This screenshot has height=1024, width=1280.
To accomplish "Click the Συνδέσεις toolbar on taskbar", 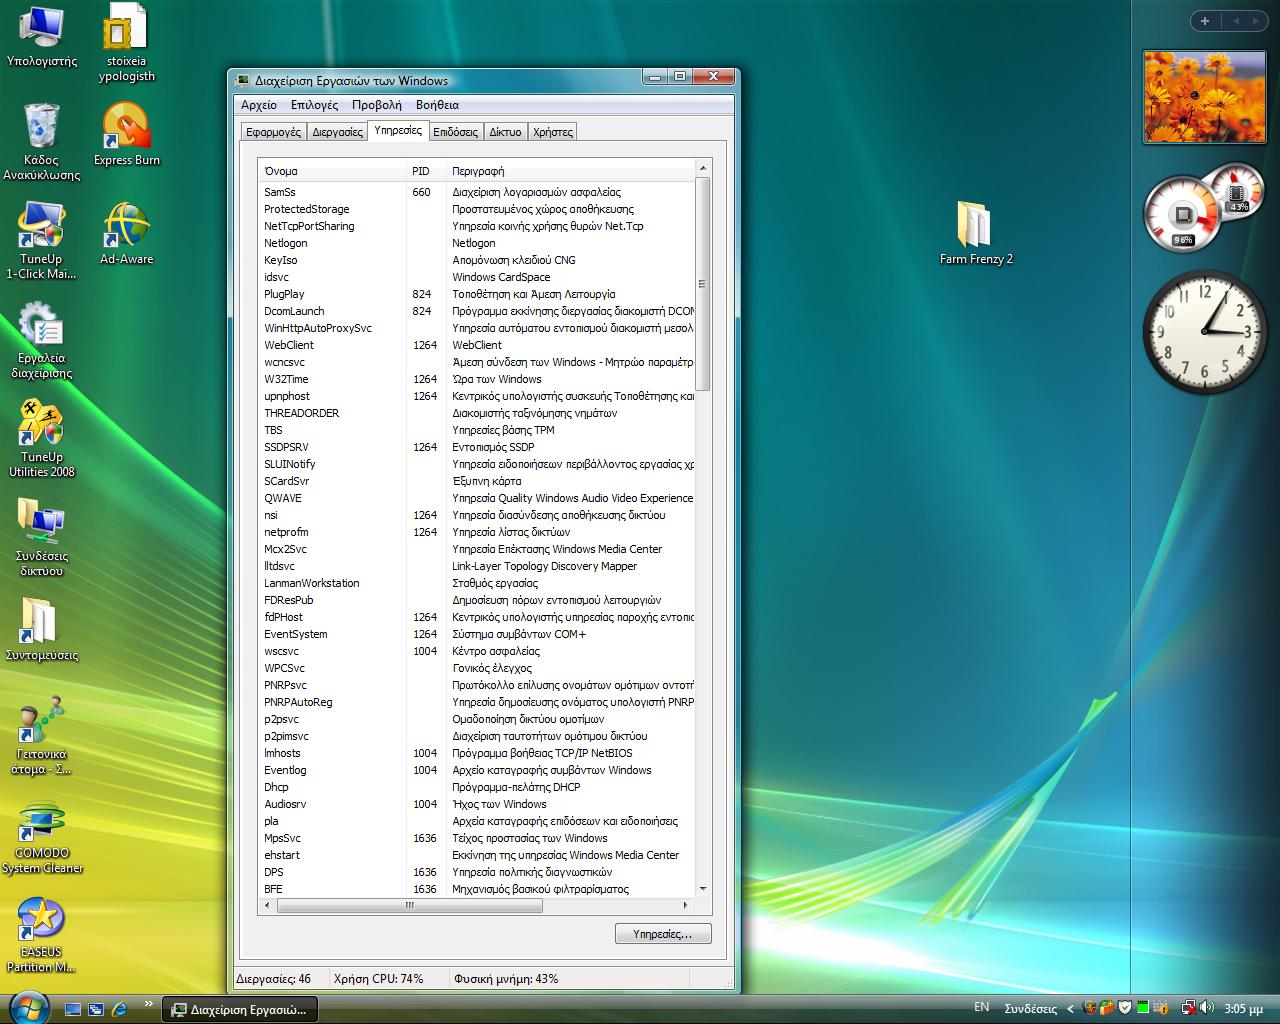I will click(x=1030, y=1008).
